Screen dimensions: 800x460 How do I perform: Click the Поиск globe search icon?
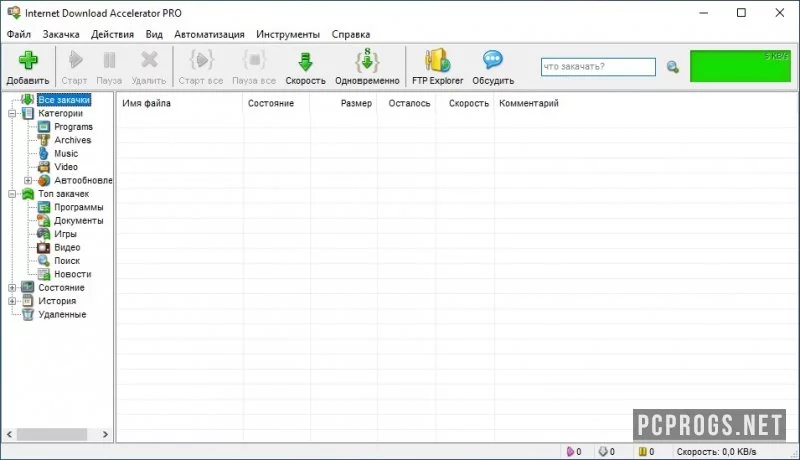[44, 261]
